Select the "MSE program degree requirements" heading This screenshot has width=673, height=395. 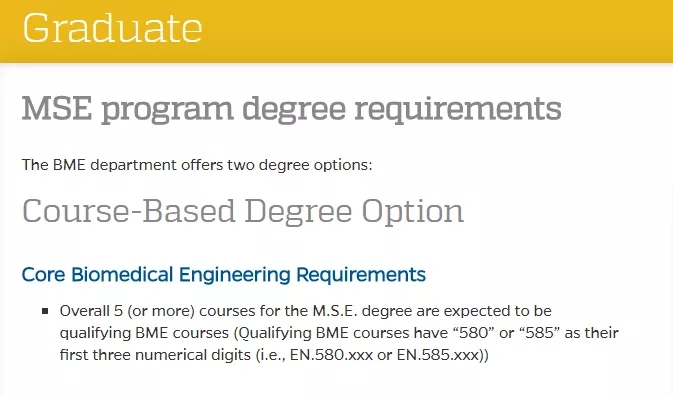tap(291, 109)
